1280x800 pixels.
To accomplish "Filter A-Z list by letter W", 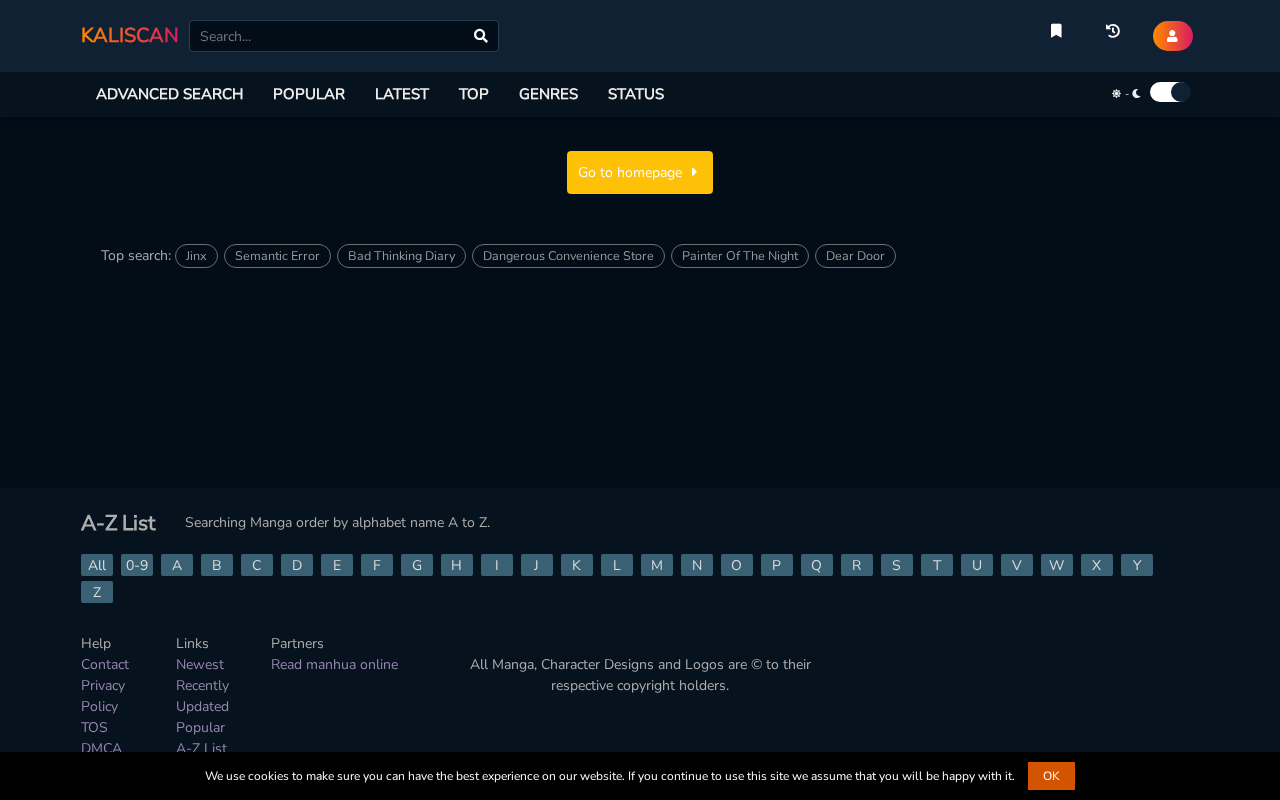I will 1057,565.
